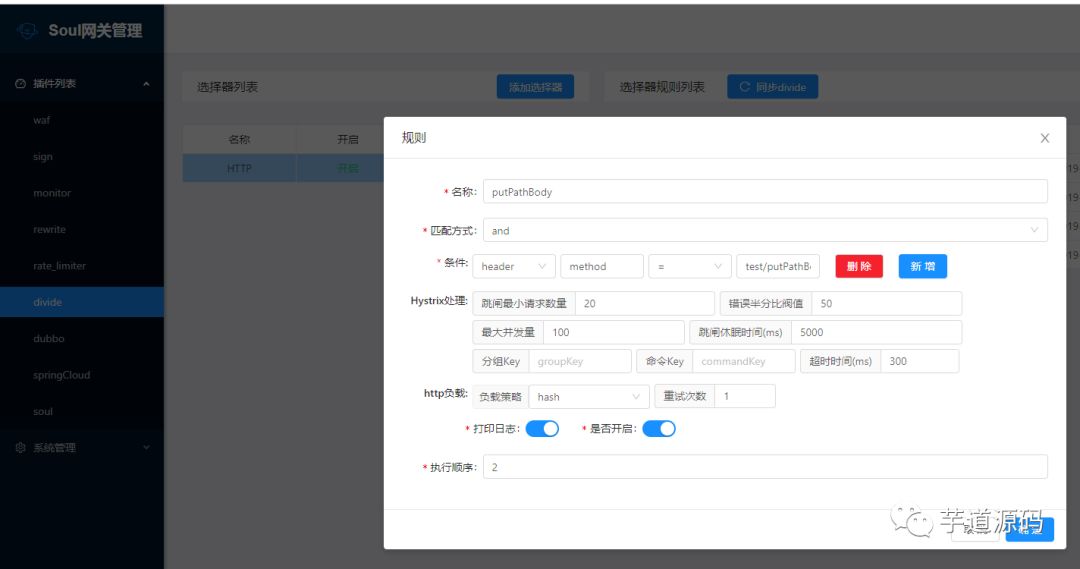This screenshot has height=569, width=1080.
Task: Click the 开启 column header
Action: 347,139
